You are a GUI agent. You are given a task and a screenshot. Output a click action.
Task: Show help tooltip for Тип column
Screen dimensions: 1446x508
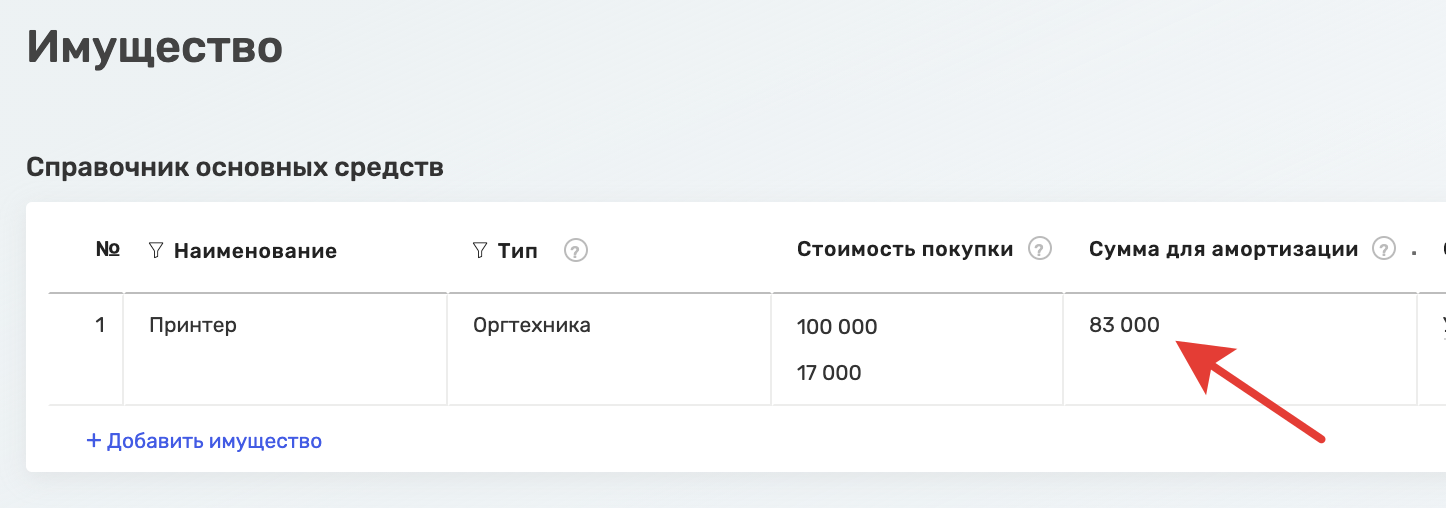tap(575, 251)
